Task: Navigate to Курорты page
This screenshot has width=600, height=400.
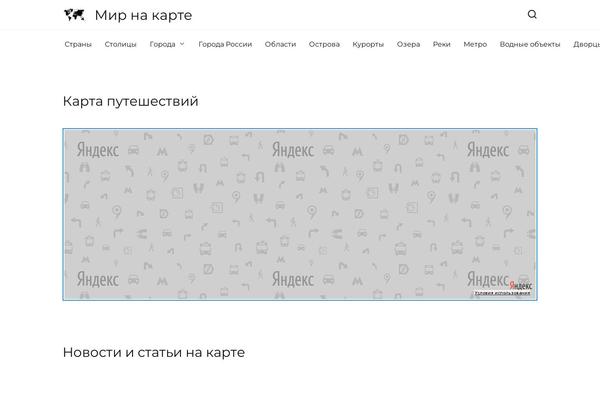Action: [368, 44]
